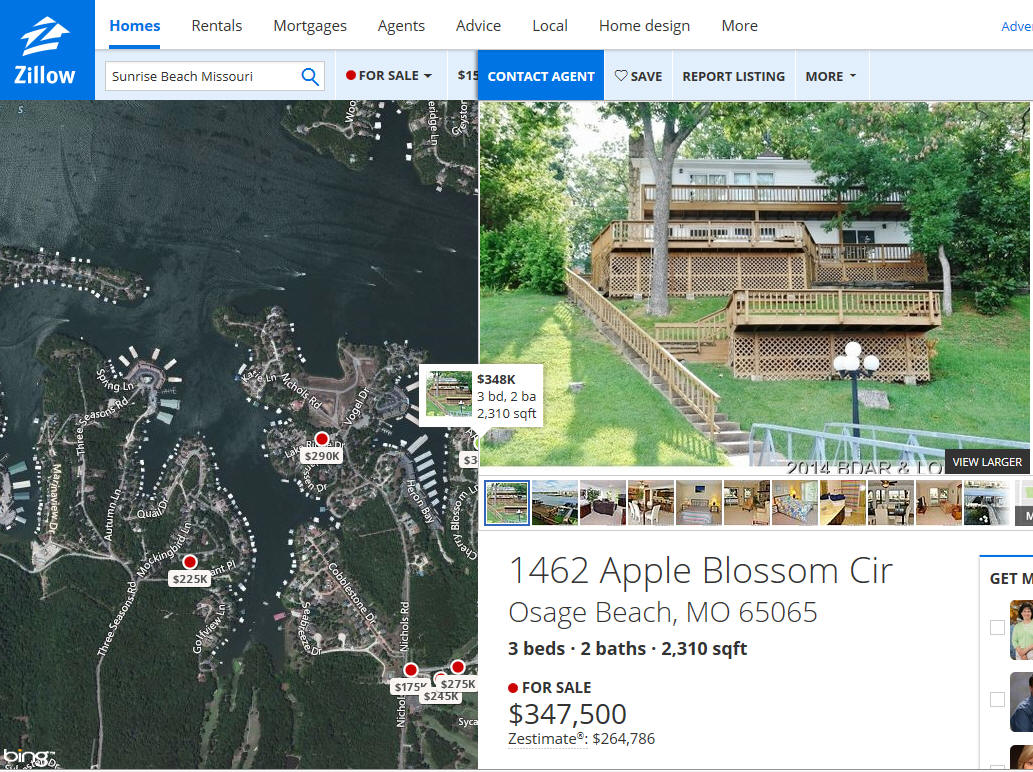Viewport: 1033px width, 772px height.
Task: Select the ninth thumbnail with ceiling fan
Action: [x=891, y=503]
